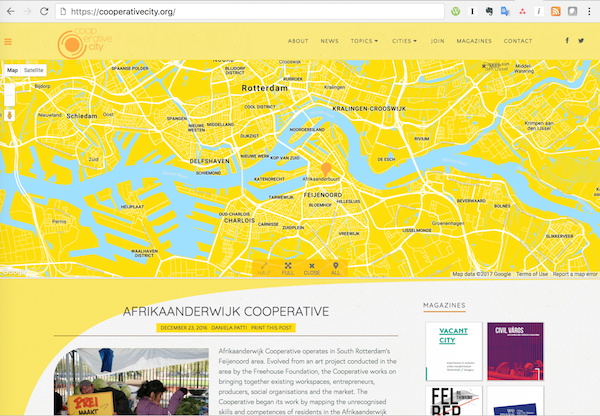Show ALL map markers
The height and width of the screenshot is (416, 600).
click(336, 269)
